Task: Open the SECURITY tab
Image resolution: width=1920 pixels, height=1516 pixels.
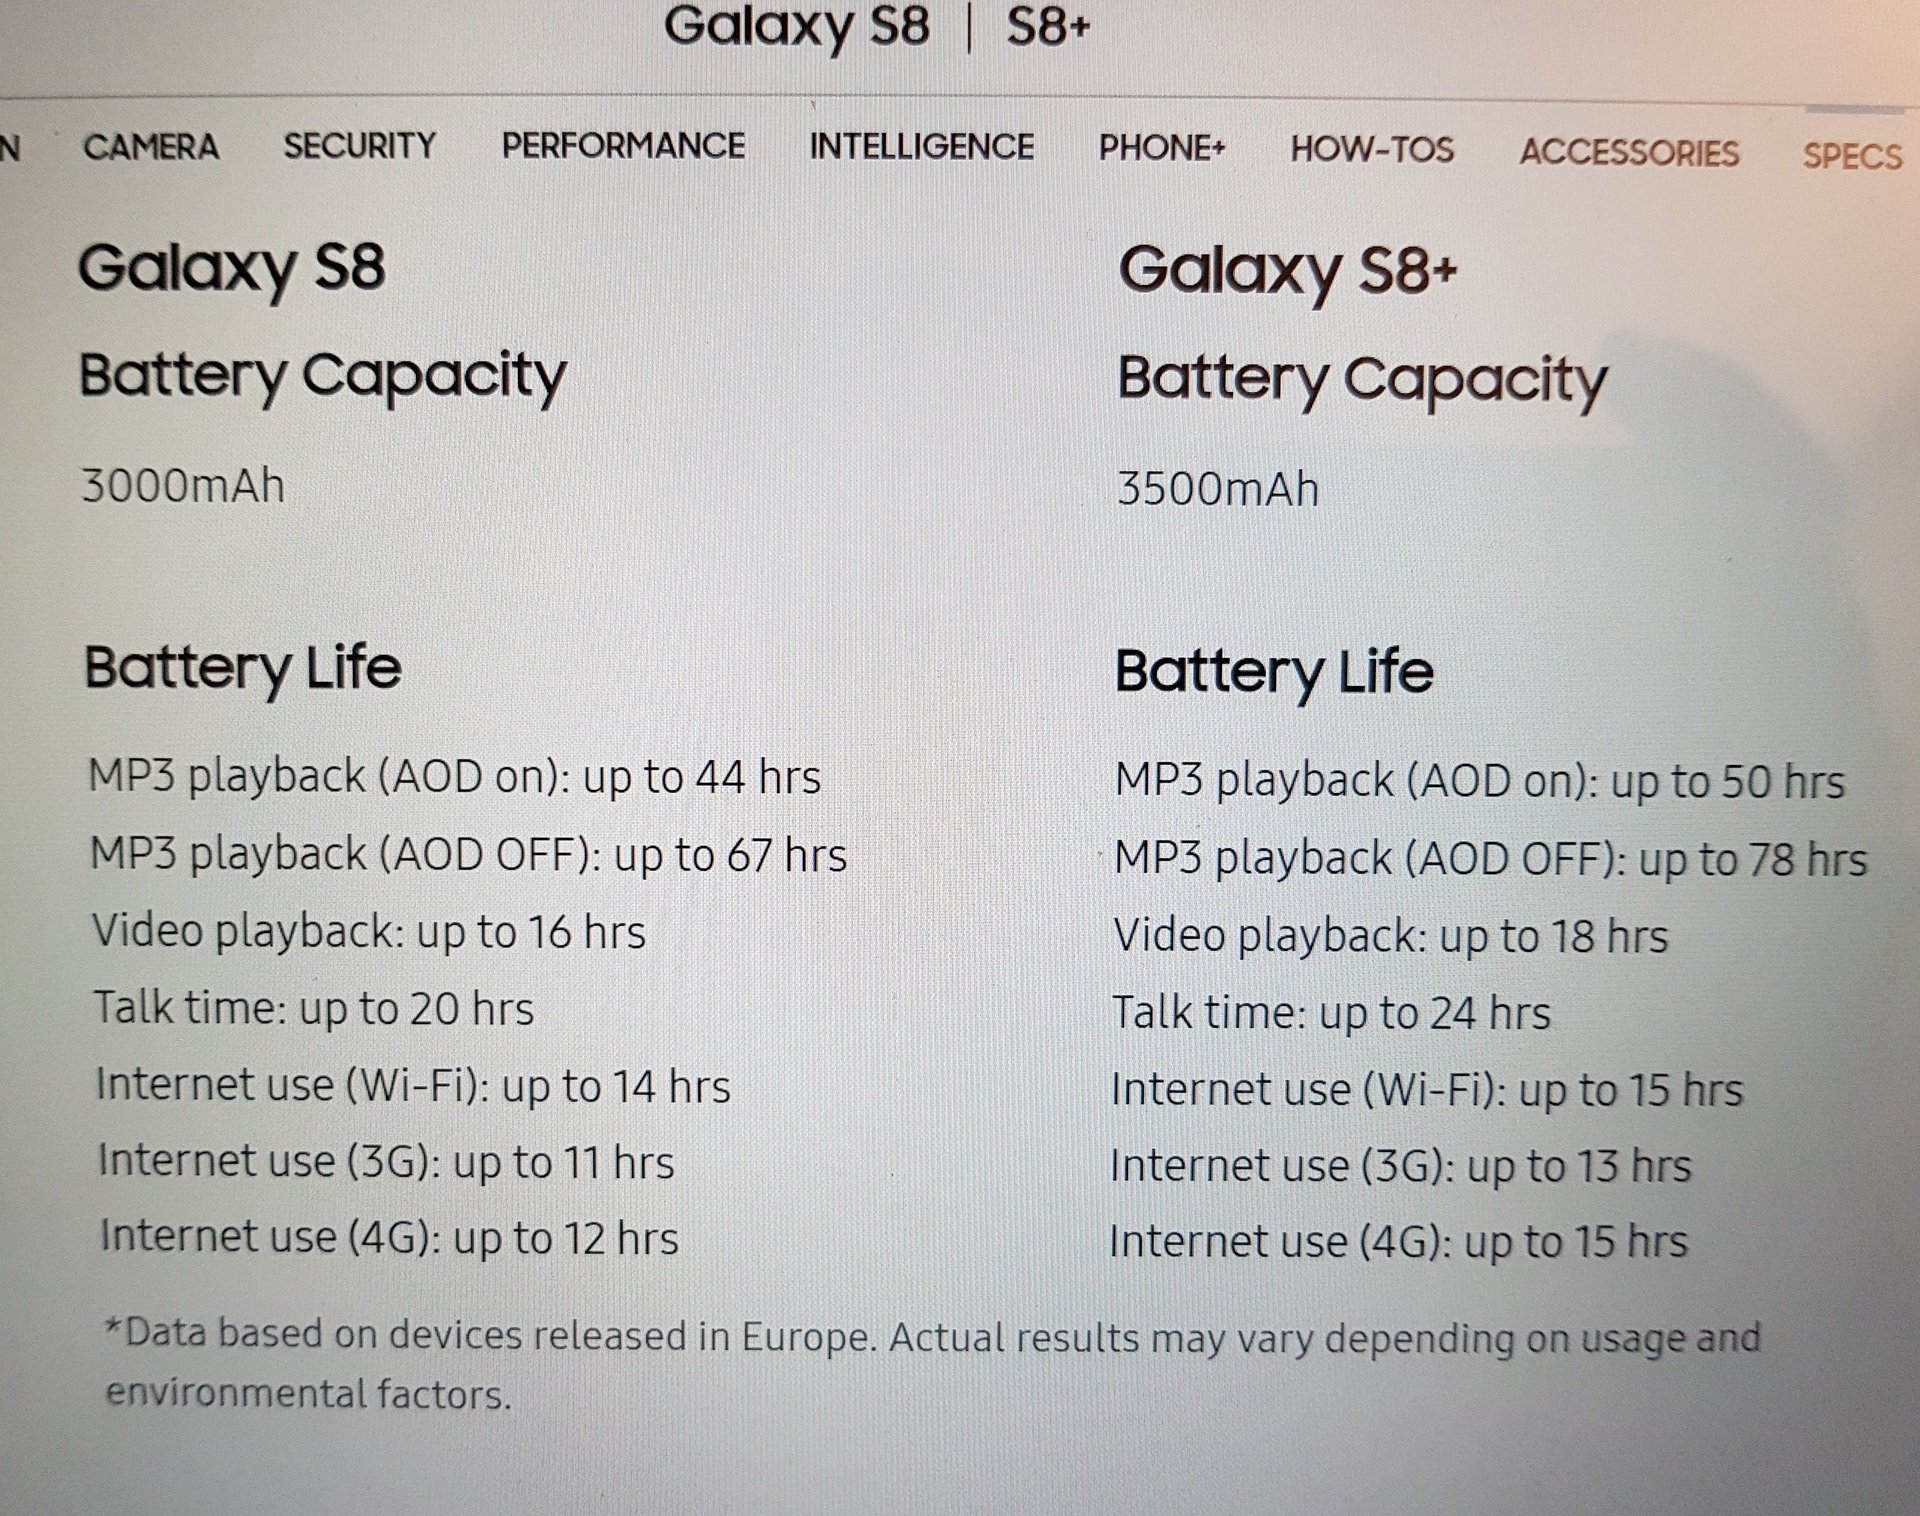Action: coord(360,146)
